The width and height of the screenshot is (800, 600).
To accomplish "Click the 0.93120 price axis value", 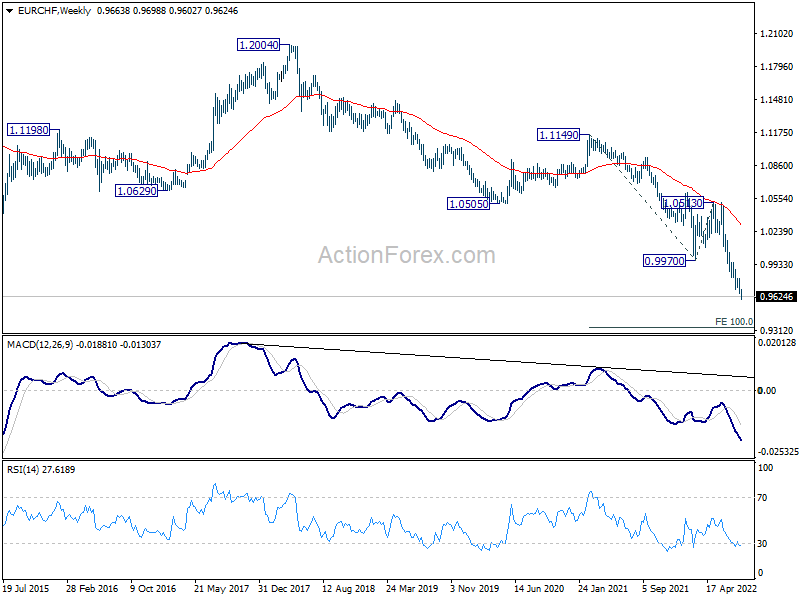I will 777,331.
